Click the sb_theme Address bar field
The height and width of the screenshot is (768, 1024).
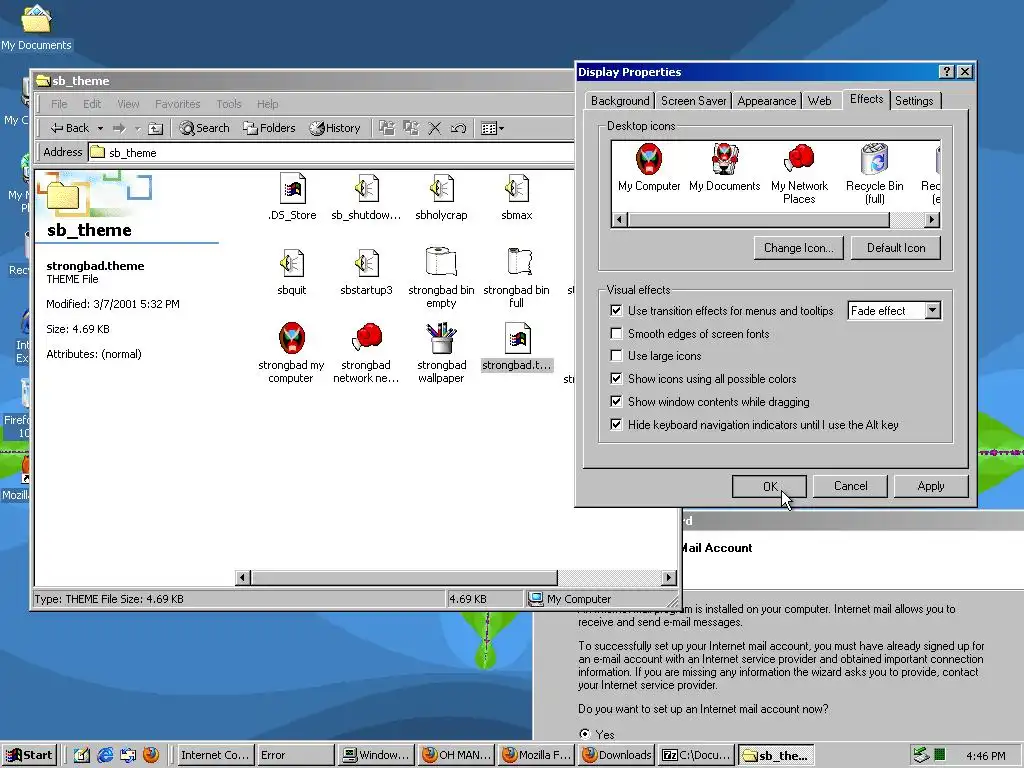pyautogui.click(x=331, y=153)
